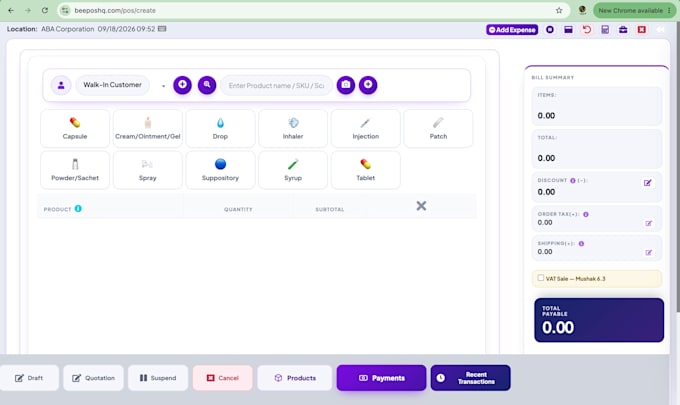Select the Capsule category
The image size is (680, 405).
click(x=75, y=128)
